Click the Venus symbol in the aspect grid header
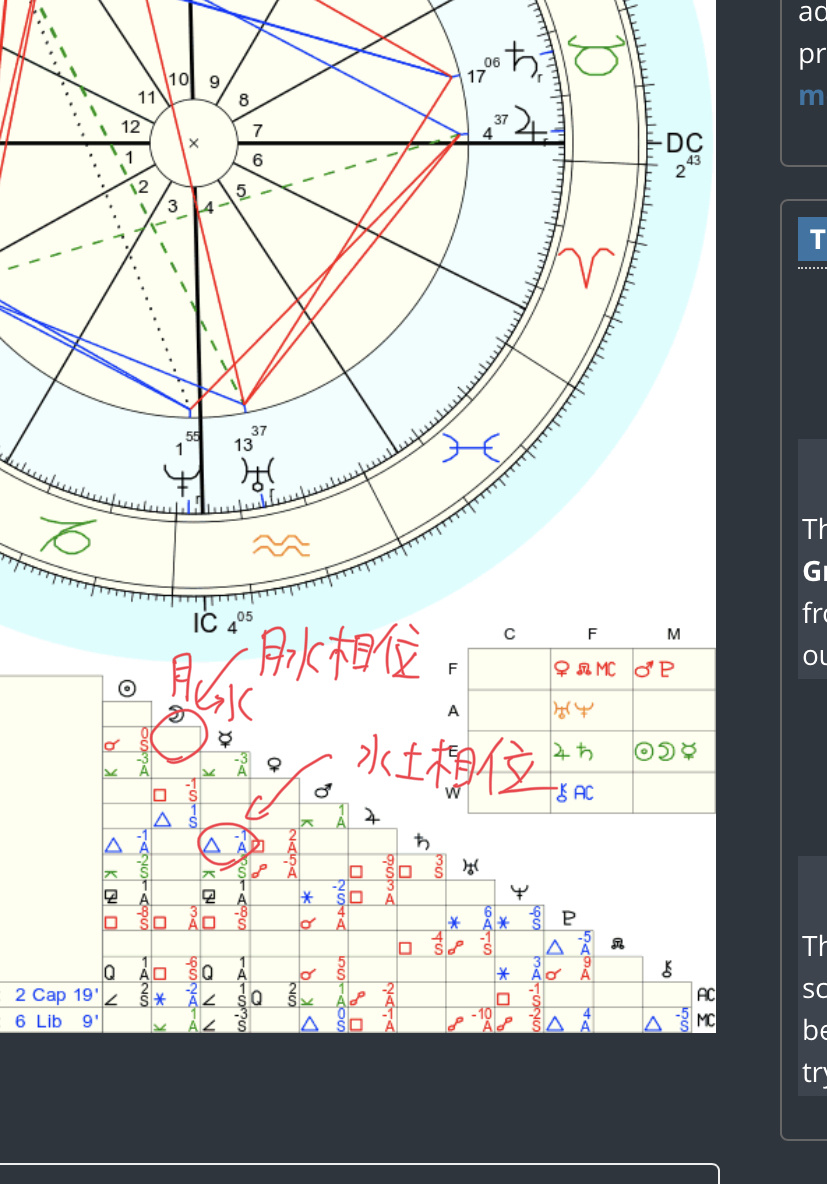The width and height of the screenshot is (827, 1184). (274, 765)
